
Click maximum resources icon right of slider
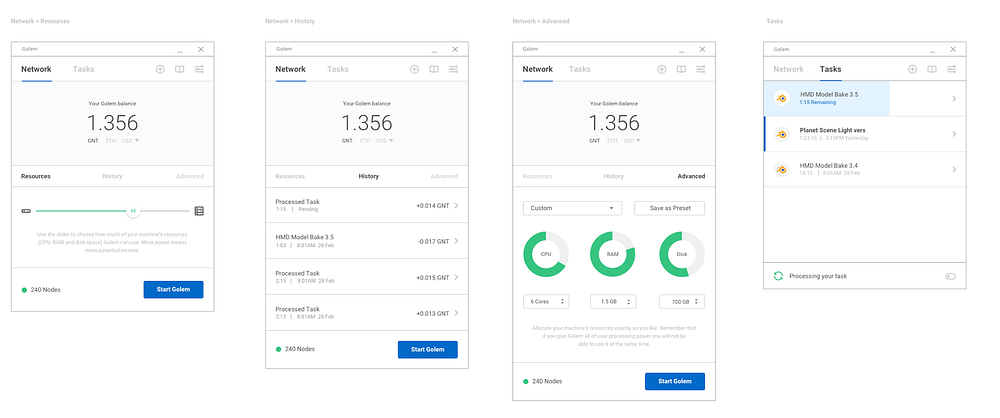199,211
